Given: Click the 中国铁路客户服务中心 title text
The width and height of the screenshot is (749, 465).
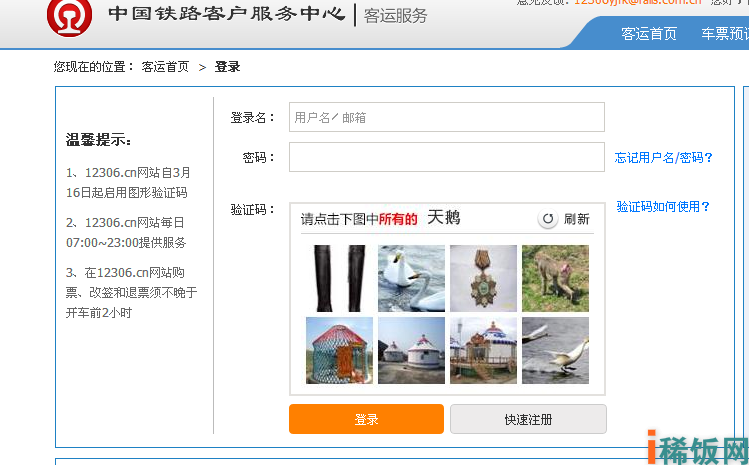Looking at the screenshot, I should [x=227, y=13].
